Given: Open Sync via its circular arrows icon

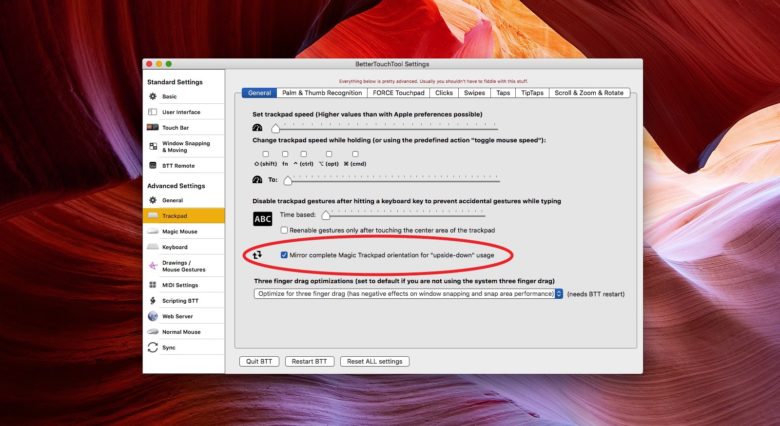Looking at the screenshot, I should [152, 347].
